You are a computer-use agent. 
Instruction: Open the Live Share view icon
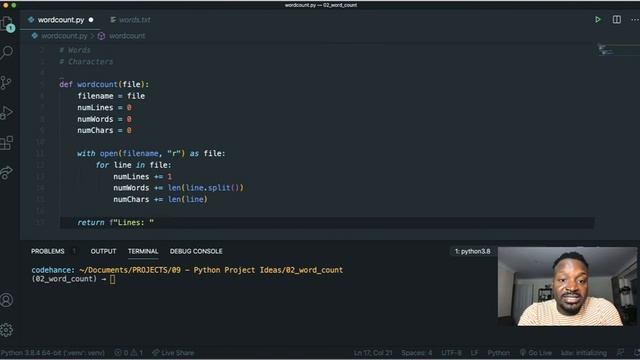(7, 172)
